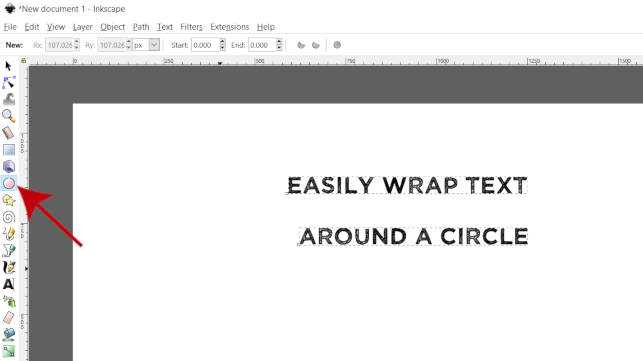Click the Ry radius input field
The width and height of the screenshot is (643, 361).
click(x=112, y=45)
